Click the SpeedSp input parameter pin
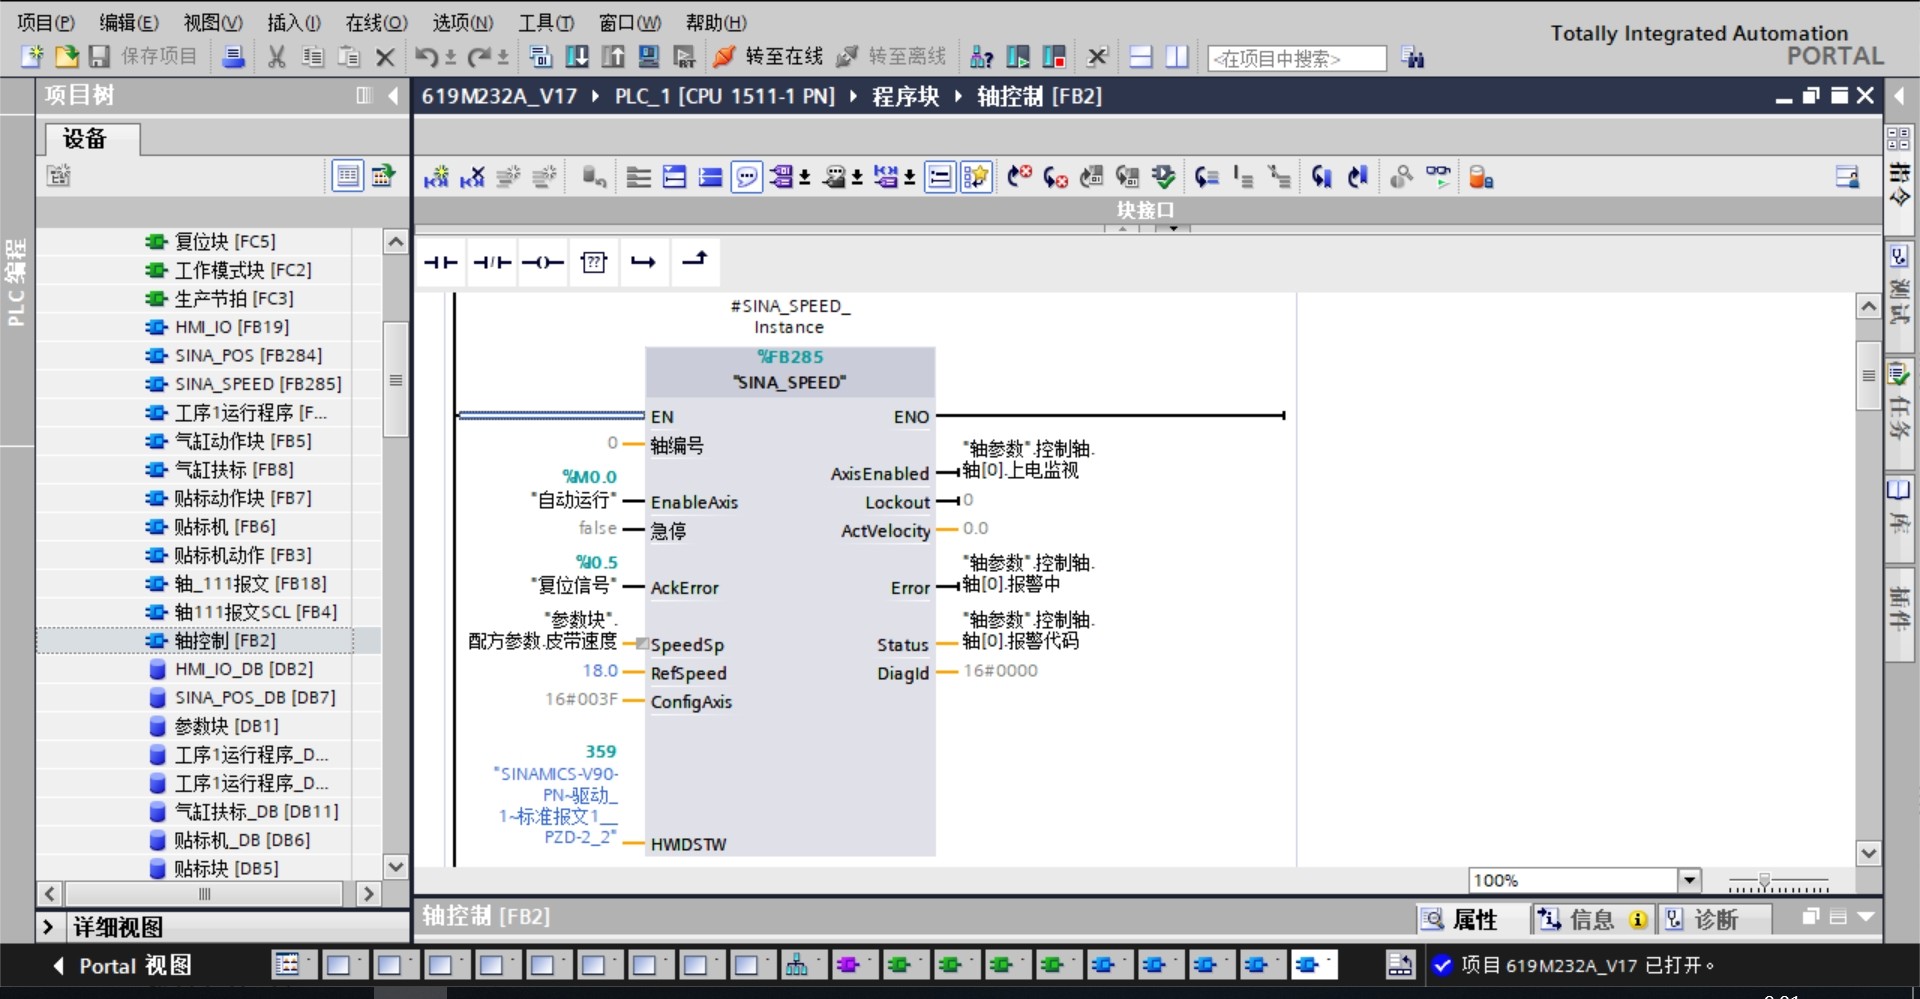Image resolution: width=1920 pixels, height=999 pixels. tap(686, 645)
